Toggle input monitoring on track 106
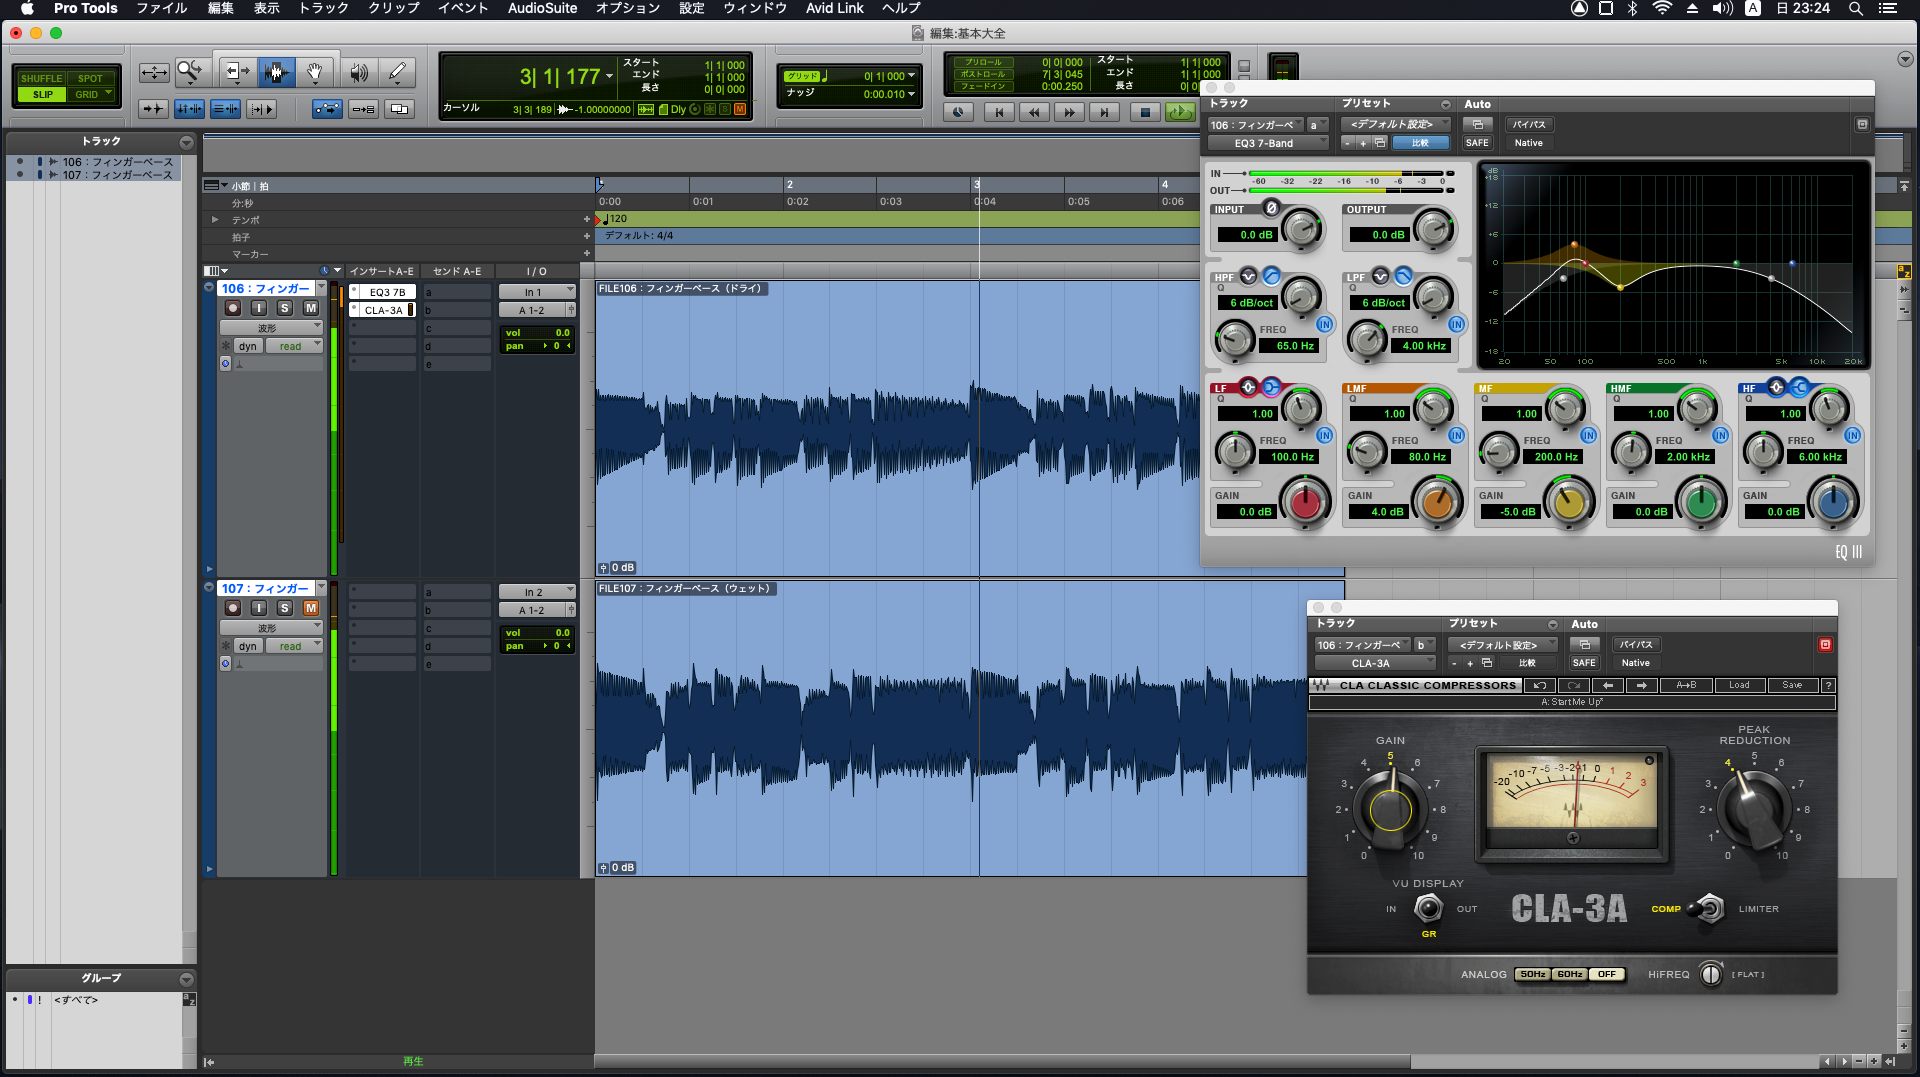The height and width of the screenshot is (1077, 1920). 259,308
